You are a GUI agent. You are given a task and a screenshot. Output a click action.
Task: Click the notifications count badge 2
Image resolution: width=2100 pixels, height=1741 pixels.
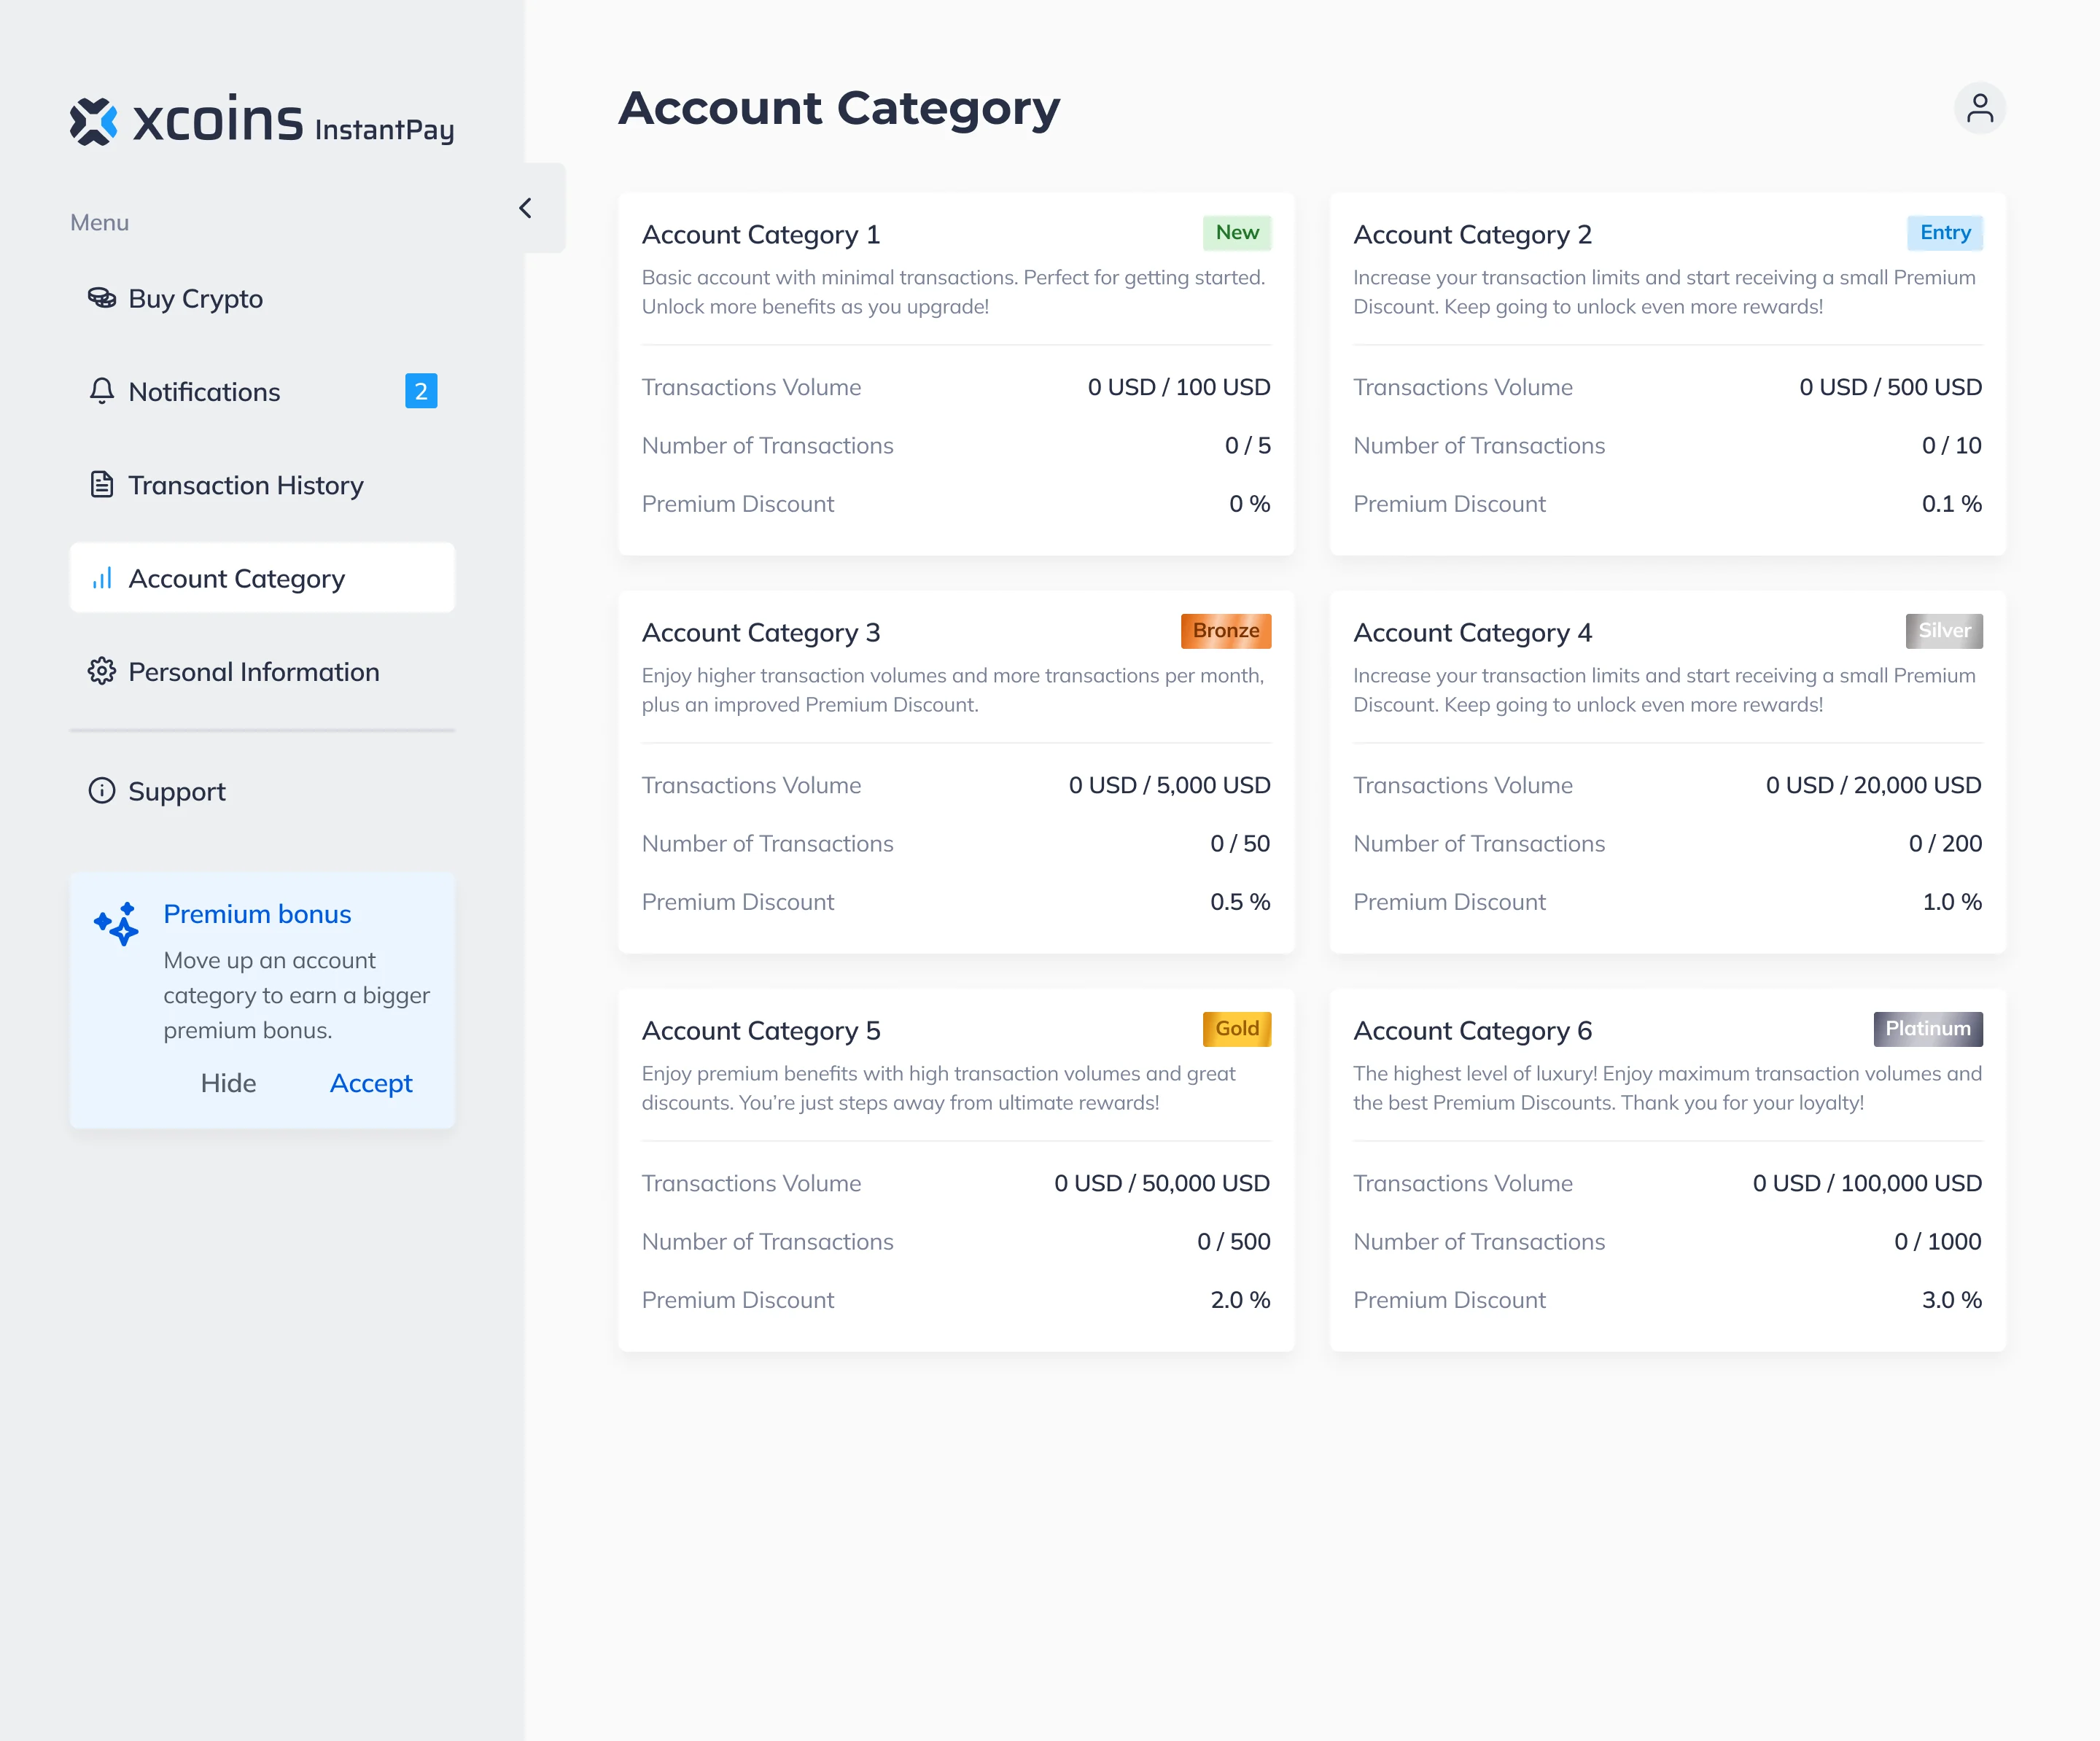point(421,391)
